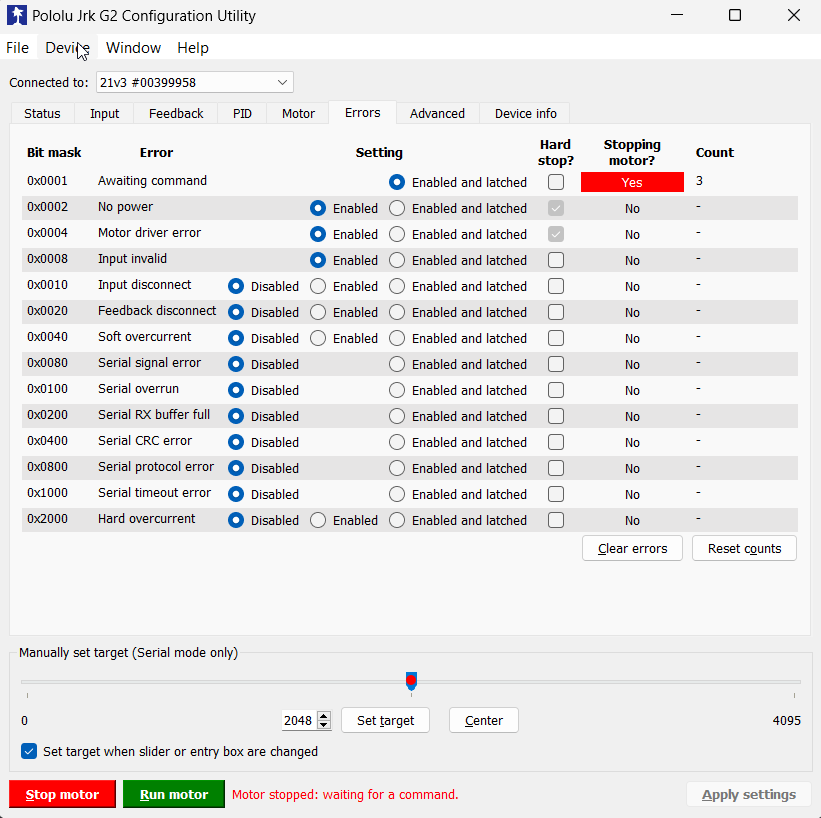This screenshot has width=821, height=818.
Task: Open the Connected to device dropdown
Action: point(194,82)
